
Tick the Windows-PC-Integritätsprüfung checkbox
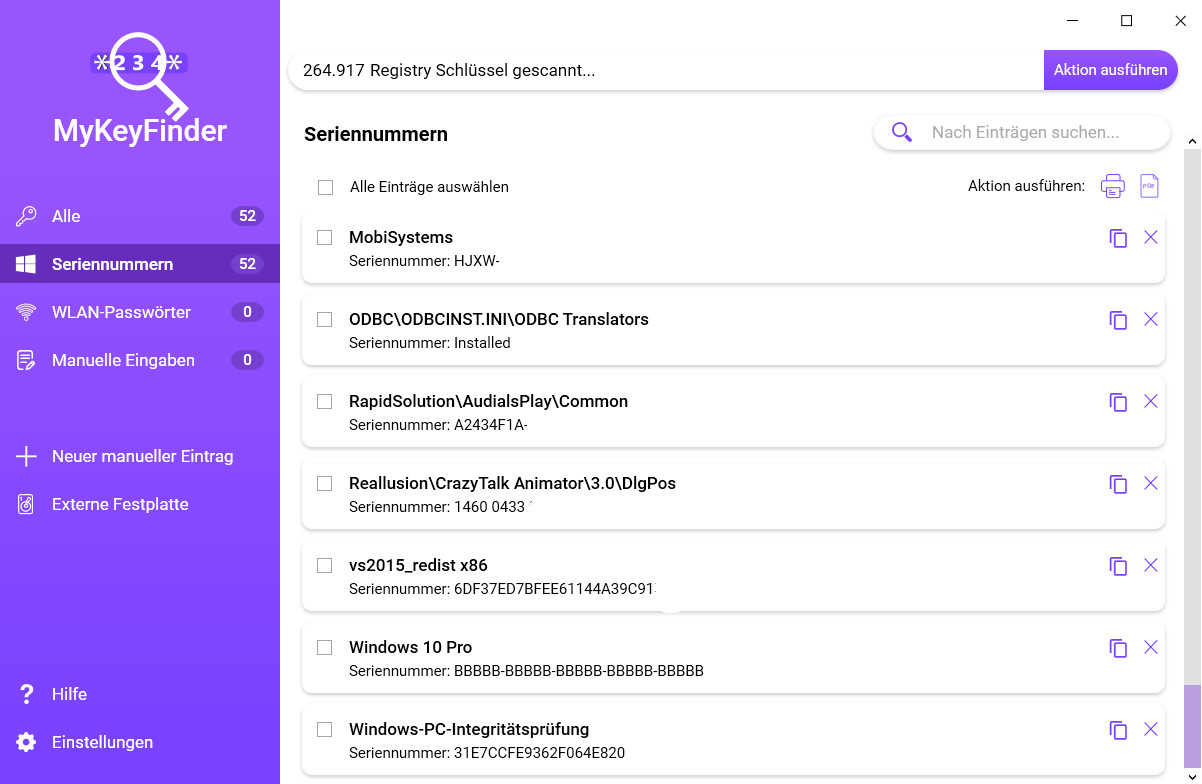324,729
